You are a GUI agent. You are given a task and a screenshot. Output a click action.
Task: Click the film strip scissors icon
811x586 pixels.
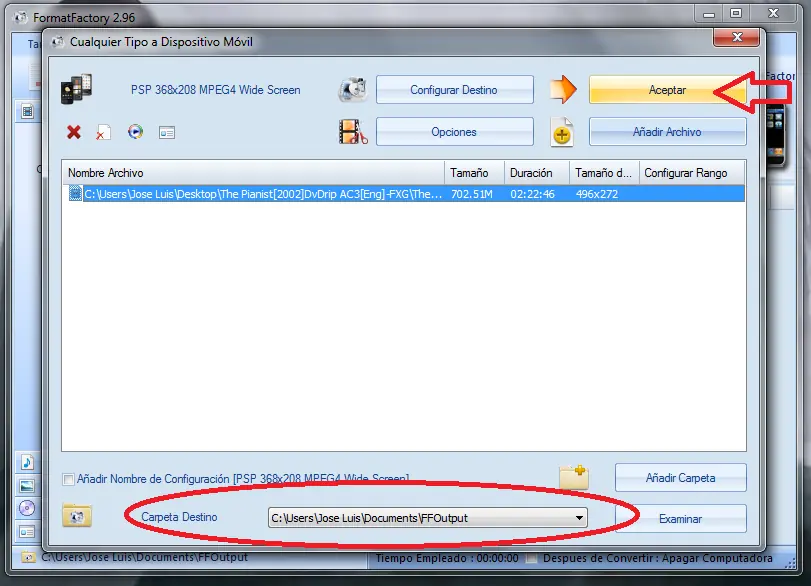353,131
